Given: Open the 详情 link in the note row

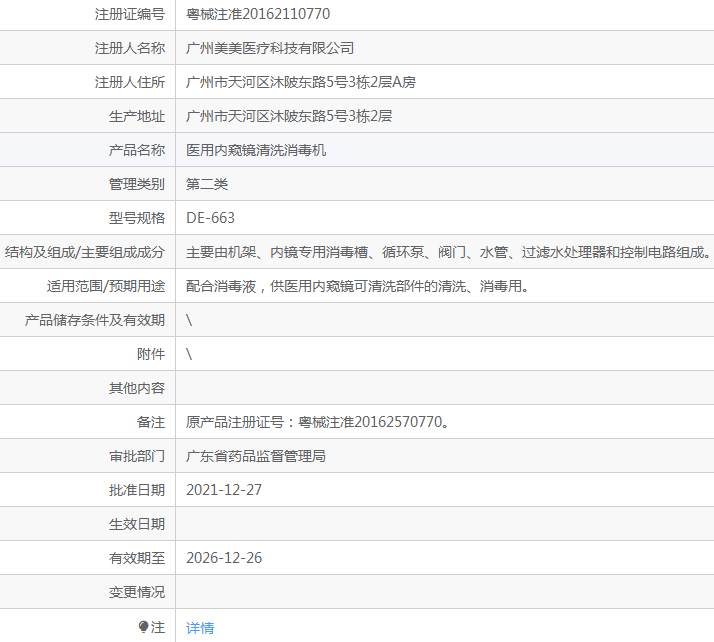Looking at the screenshot, I should 200,628.
